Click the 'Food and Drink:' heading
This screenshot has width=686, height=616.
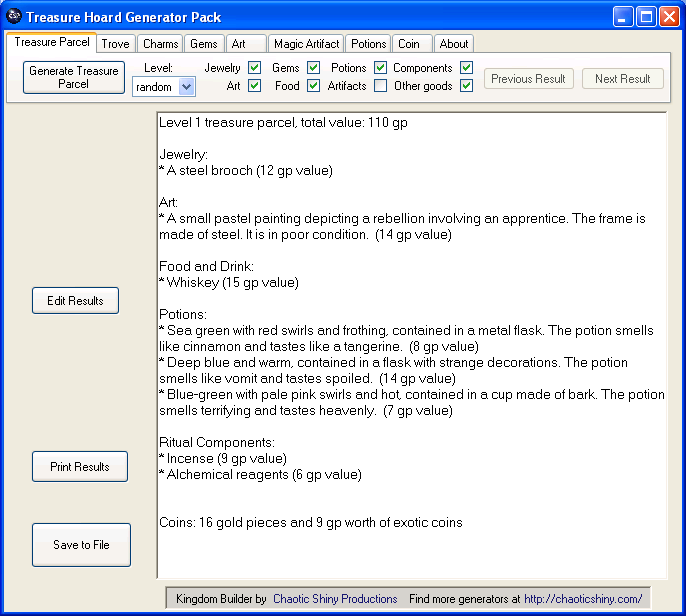point(206,266)
